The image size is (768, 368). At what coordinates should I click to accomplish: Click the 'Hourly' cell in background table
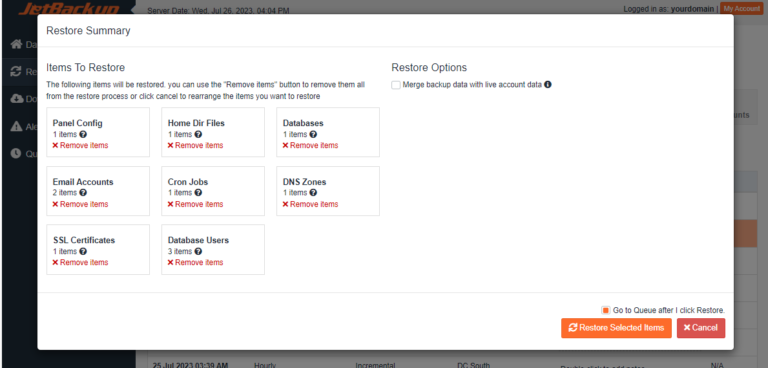point(265,365)
